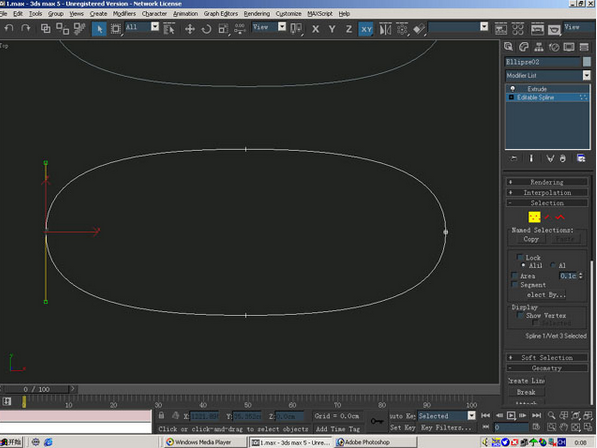Switch to the Motion command panel tab
The image size is (597, 448).
tap(554, 47)
